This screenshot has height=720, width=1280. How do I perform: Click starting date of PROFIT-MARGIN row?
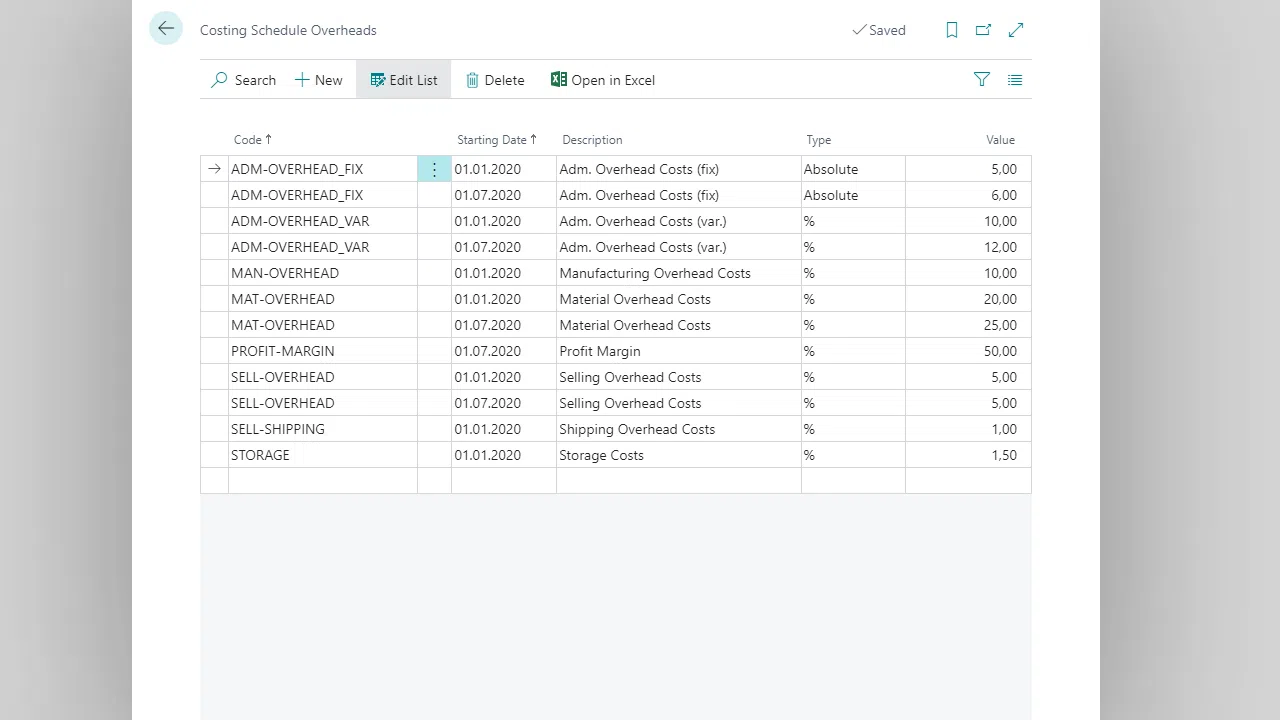pyautogui.click(x=504, y=351)
